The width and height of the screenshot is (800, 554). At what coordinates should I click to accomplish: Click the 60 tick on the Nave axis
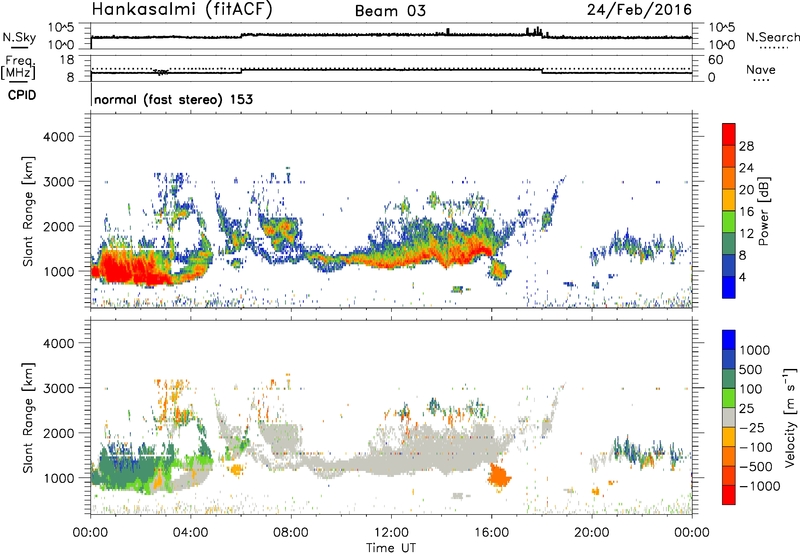click(715, 60)
